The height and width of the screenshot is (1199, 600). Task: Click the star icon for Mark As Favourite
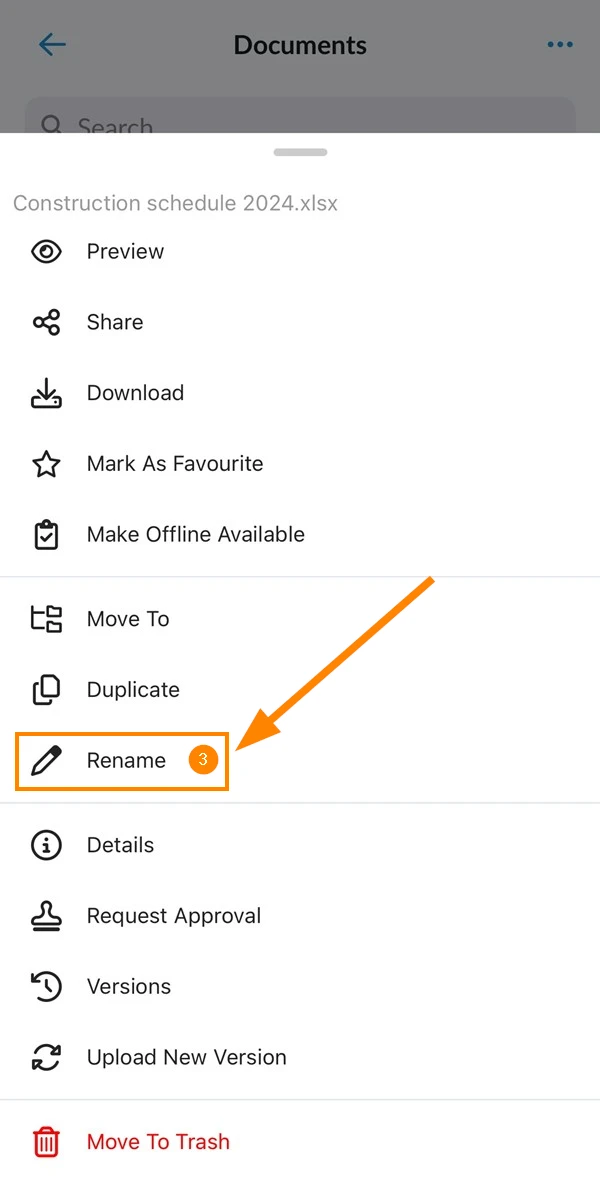point(47,464)
